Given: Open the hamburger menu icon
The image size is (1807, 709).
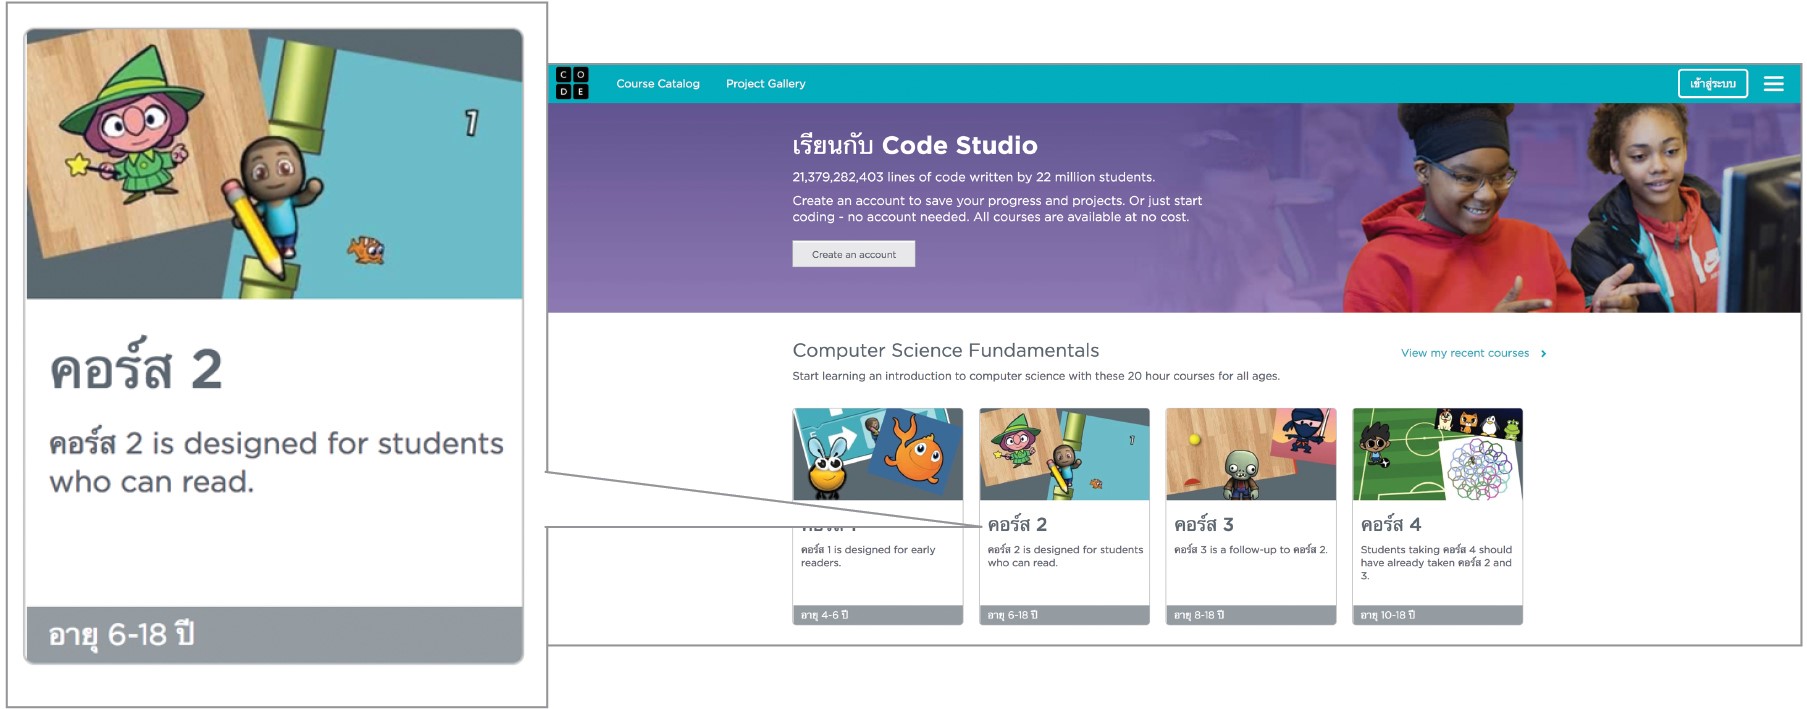Looking at the screenshot, I should click(1773, 84).
